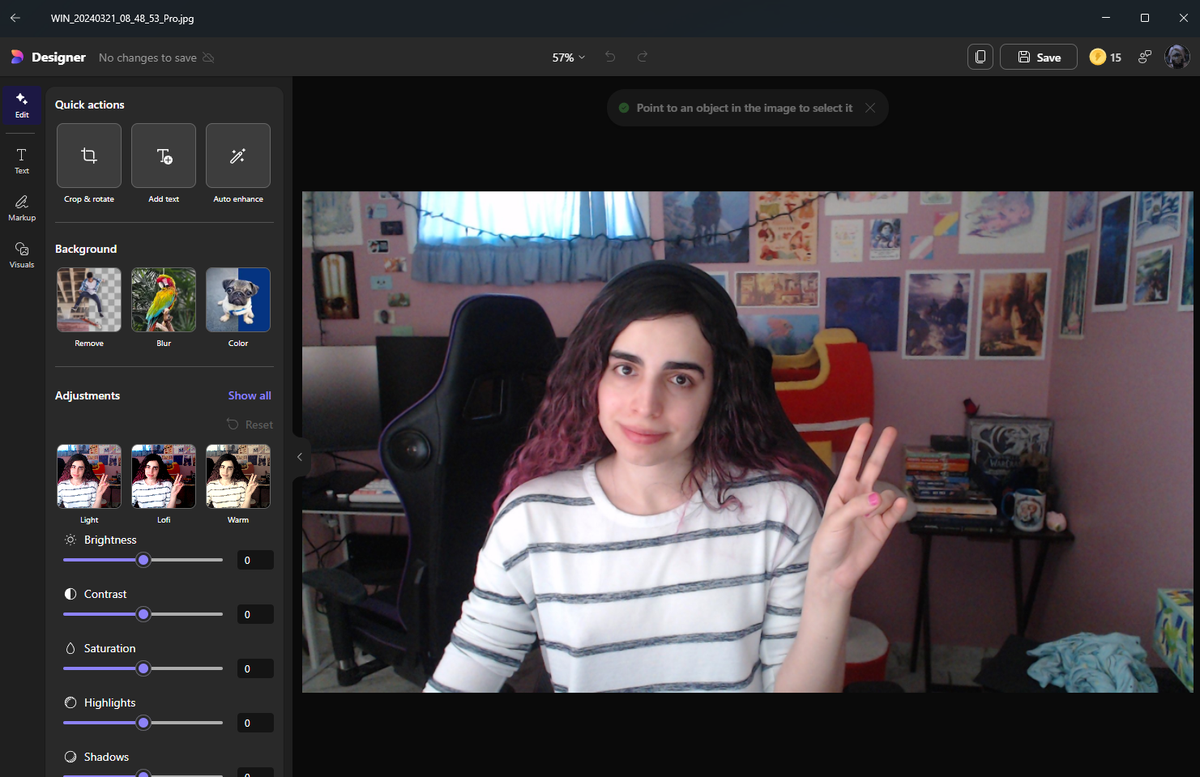Select the Remove background thumbnail

(89, 300)
